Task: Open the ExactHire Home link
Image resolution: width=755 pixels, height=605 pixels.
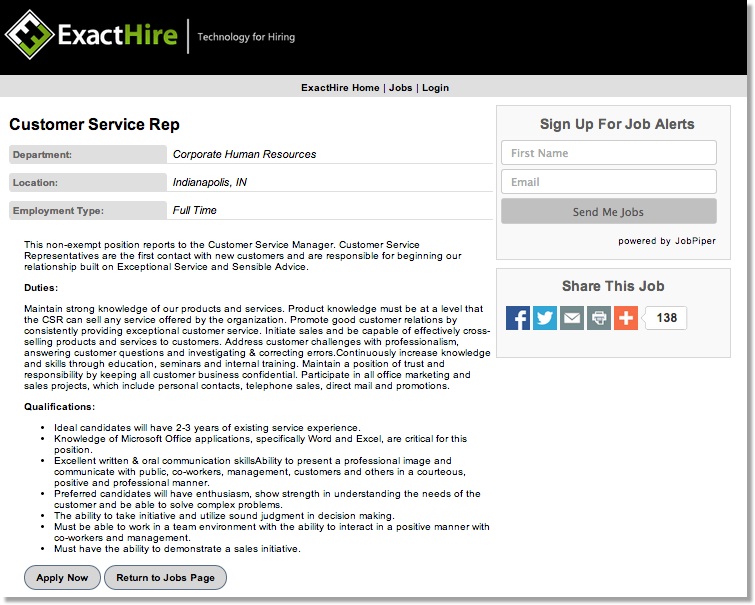Action: pos(340,88)
